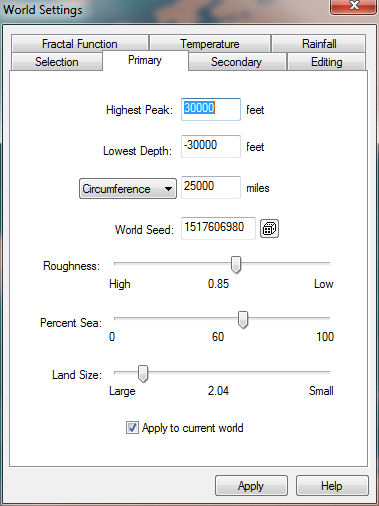Image resolution: width=379 pixels, height=506 pixels.
Task: Click the '100' label under Percent Sea
Action: click(325, 337)
